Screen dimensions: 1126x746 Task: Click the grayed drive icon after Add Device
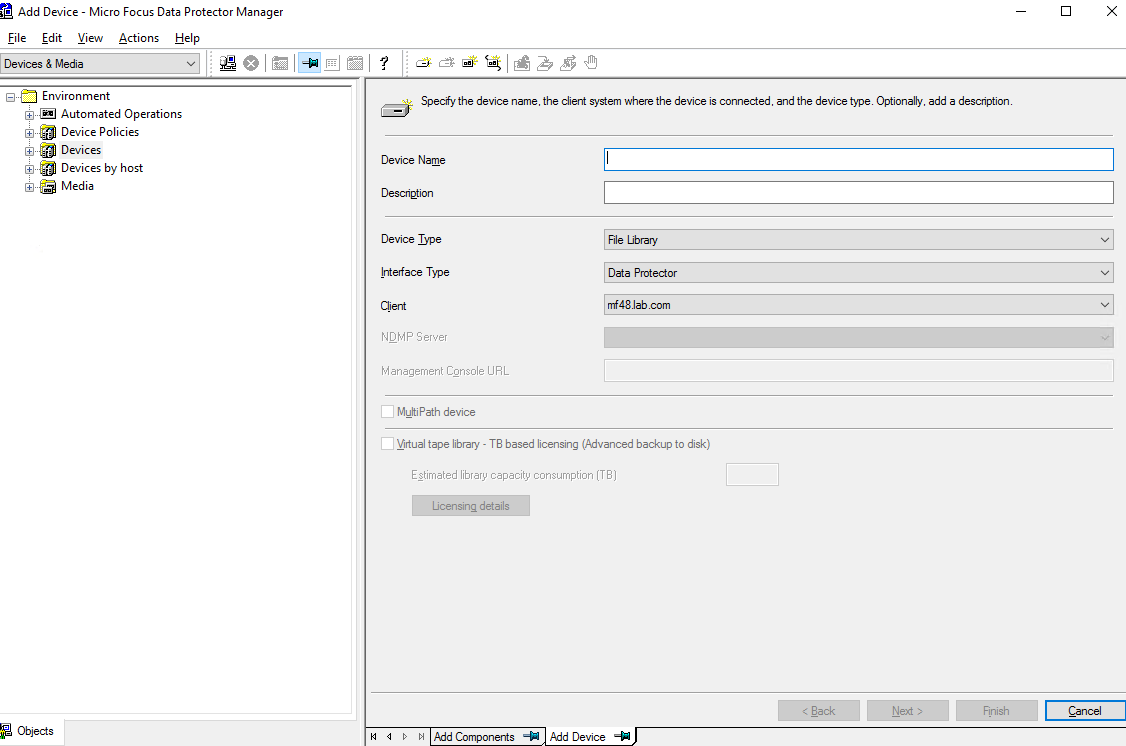(447, 63)
